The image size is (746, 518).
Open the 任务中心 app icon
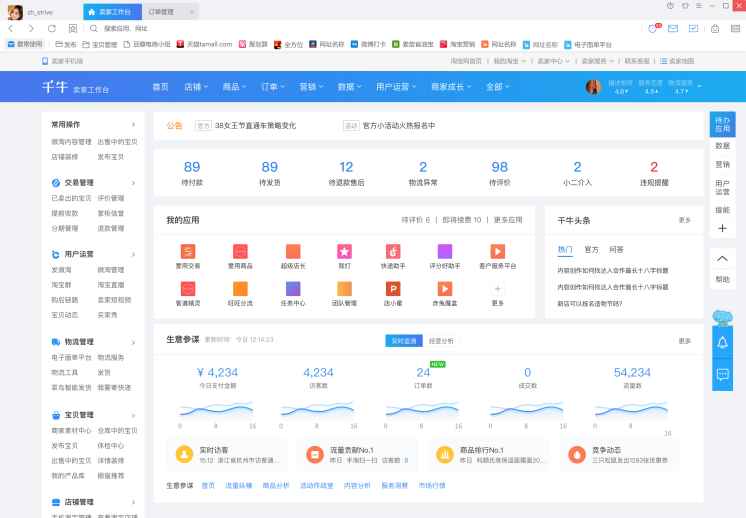[293, 289]
